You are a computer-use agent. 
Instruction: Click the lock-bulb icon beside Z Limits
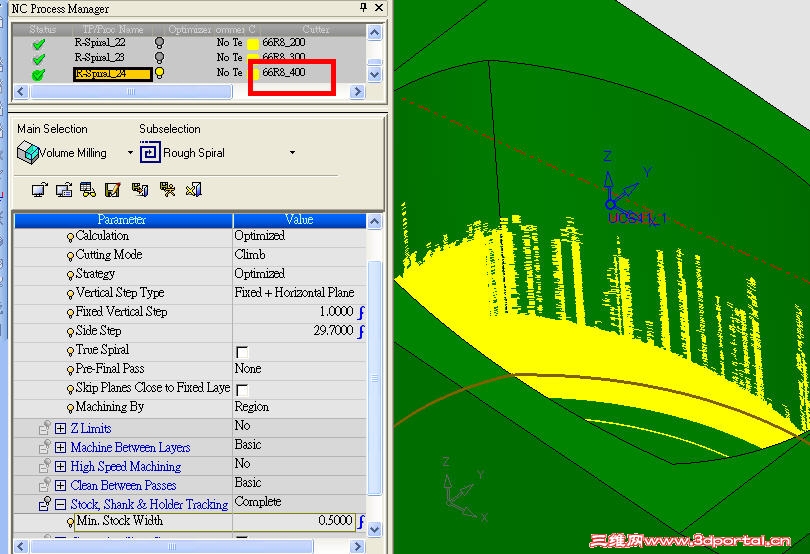45,427
